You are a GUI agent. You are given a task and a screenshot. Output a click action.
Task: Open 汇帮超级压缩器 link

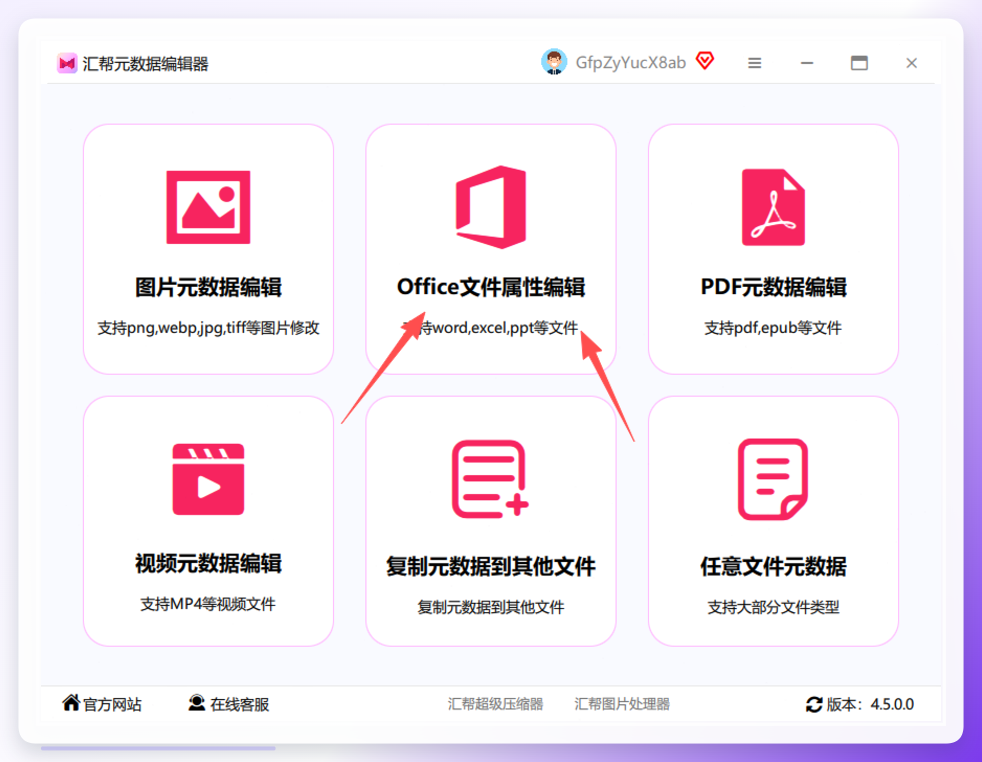click(x=495, y=704)
